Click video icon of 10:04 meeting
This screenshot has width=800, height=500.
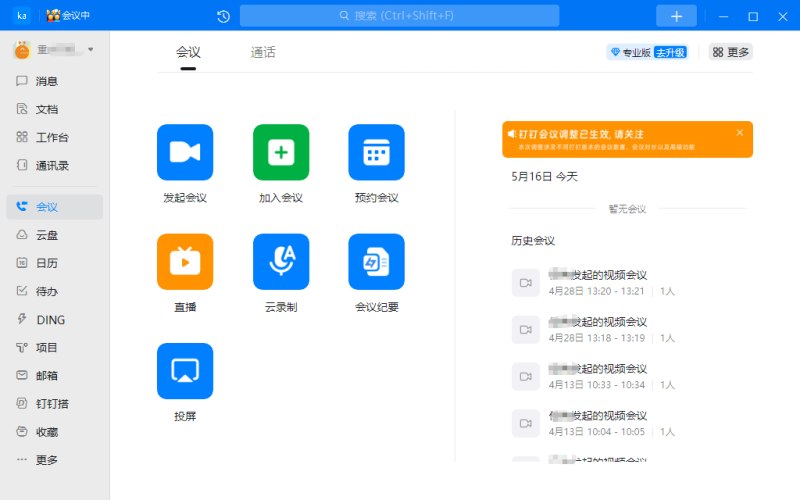click(x=526, y=423)
